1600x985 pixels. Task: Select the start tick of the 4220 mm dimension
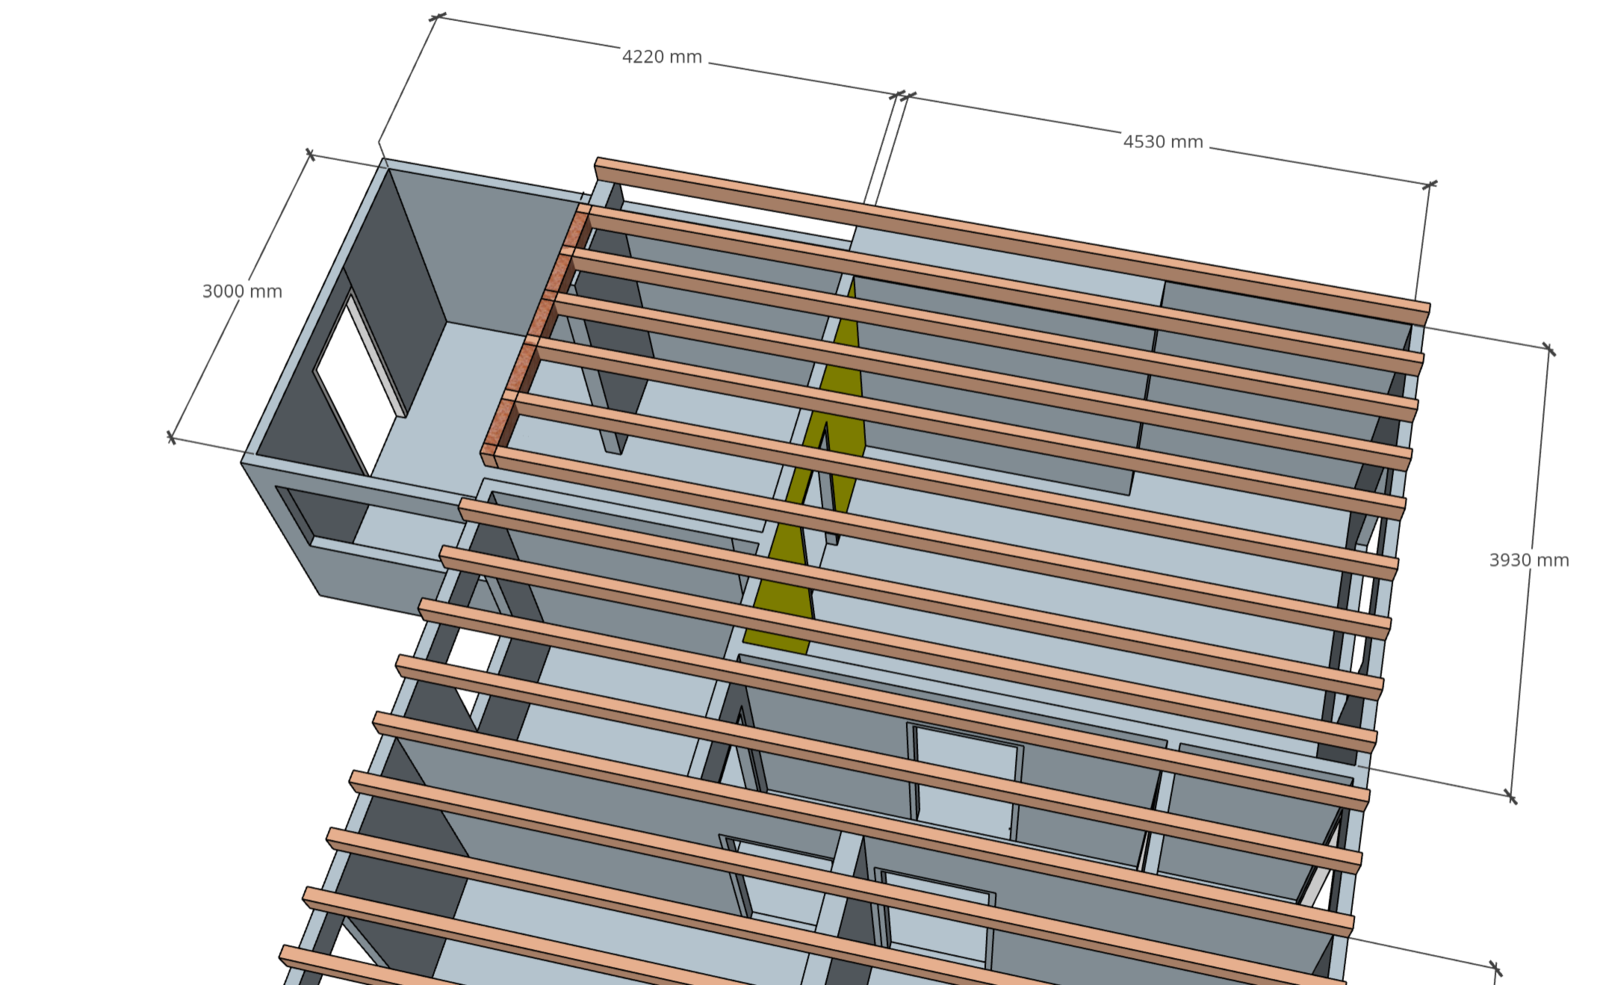[437, 16]
